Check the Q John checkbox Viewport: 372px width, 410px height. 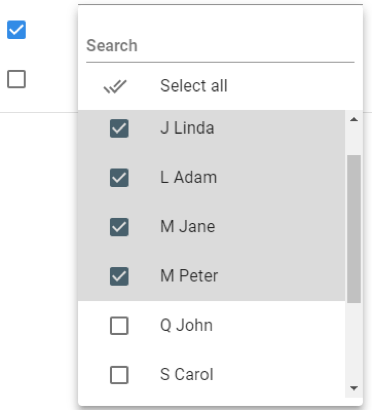[119, 326]
